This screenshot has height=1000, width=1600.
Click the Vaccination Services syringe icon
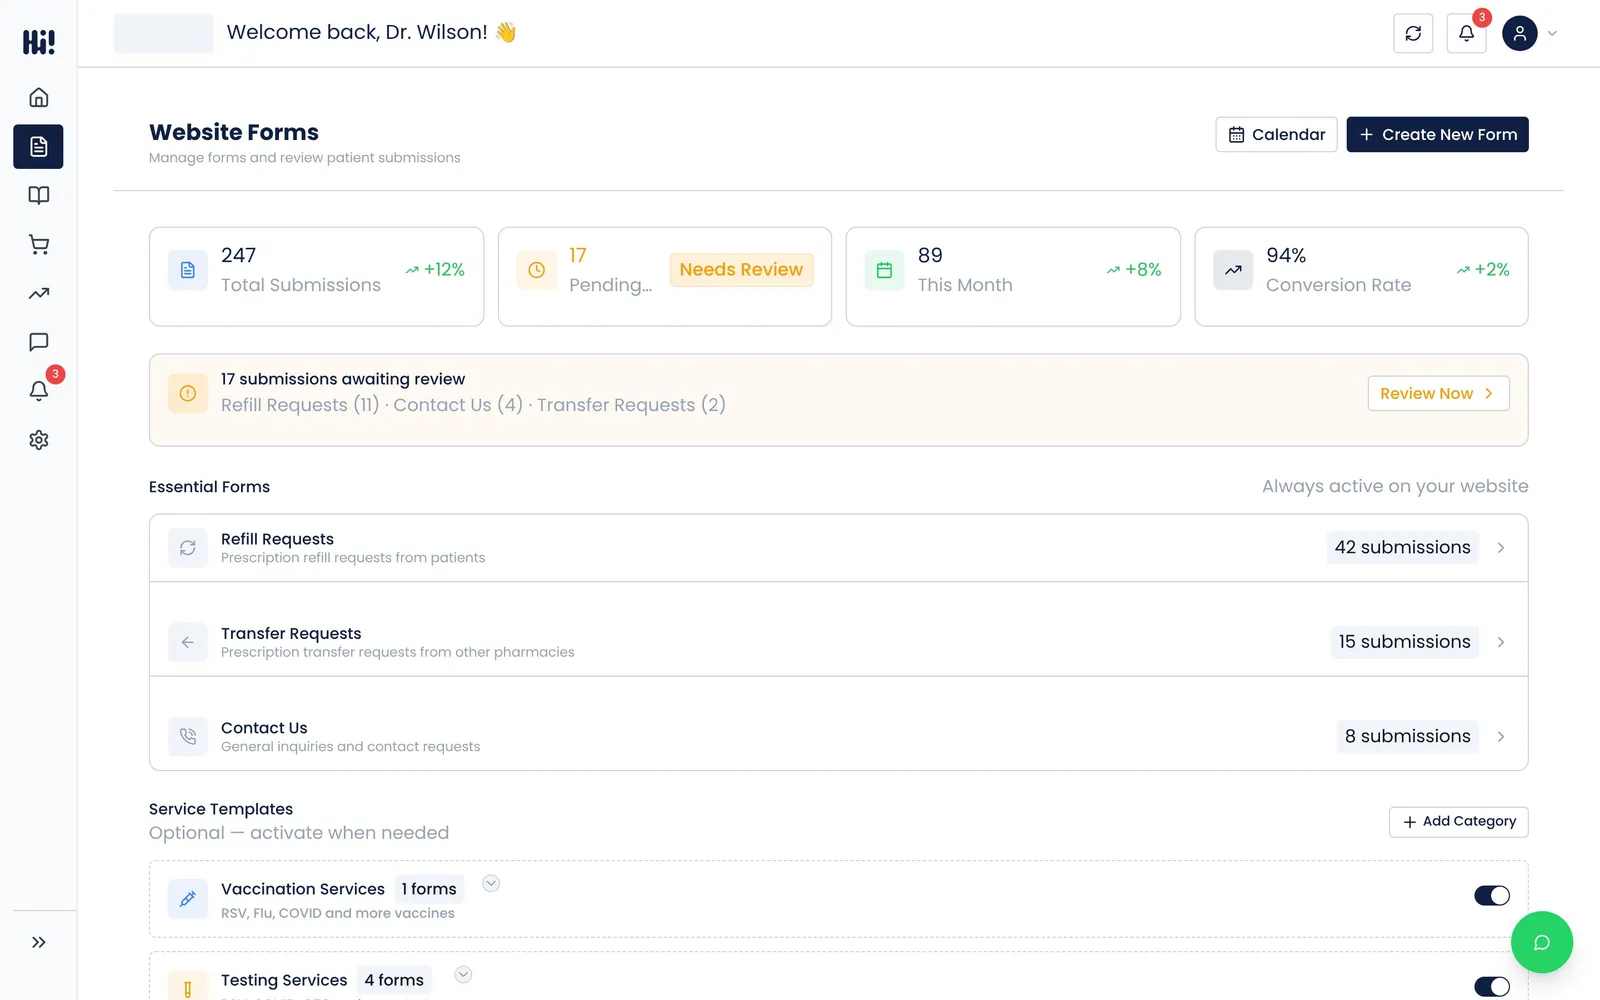188,899
